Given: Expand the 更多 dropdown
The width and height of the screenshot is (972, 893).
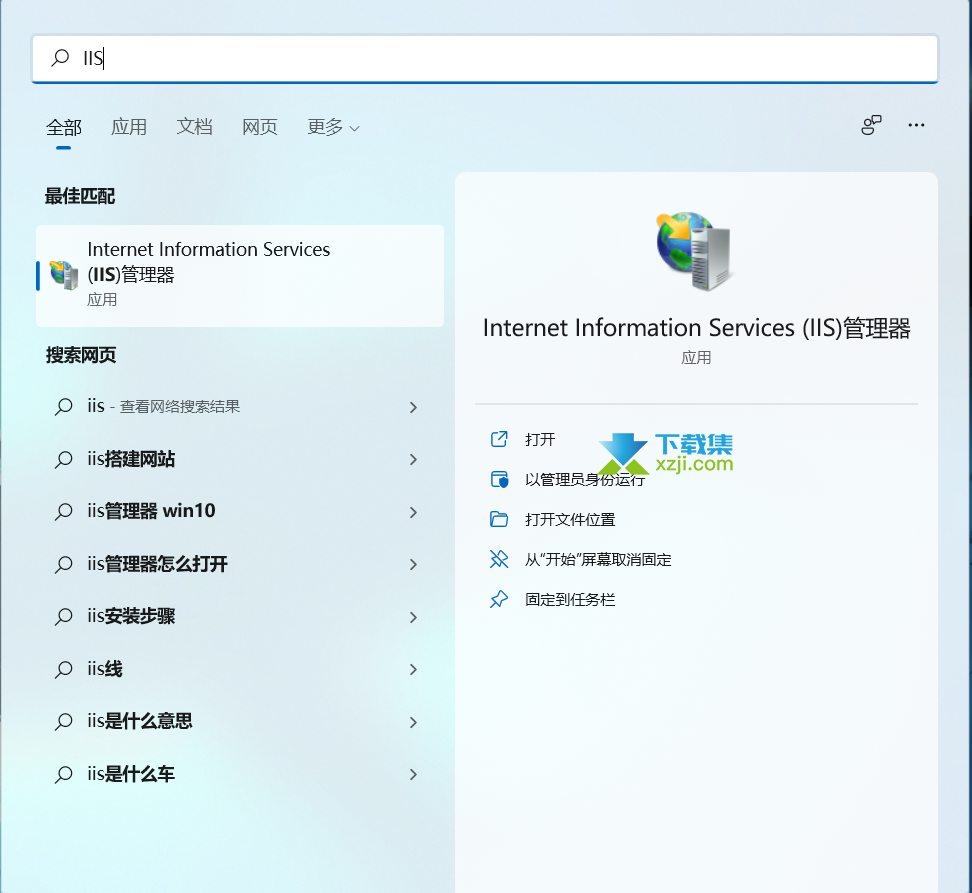Looking at the screenshot, I should tap(333, 127).
